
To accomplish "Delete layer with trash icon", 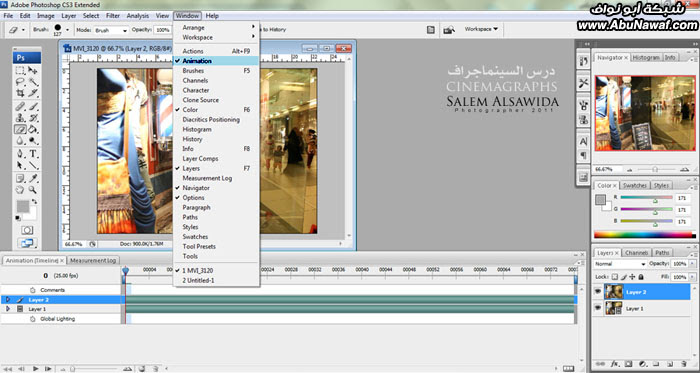I will point(683,364).
